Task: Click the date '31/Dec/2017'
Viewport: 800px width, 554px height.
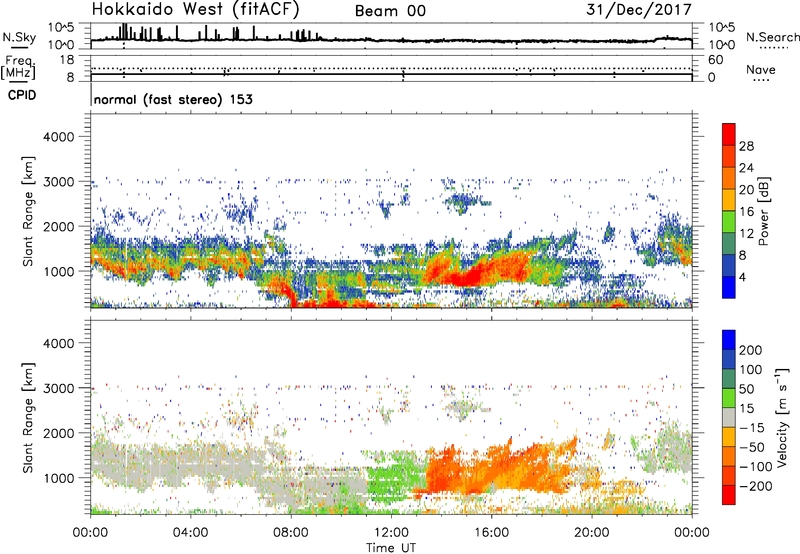Action: pyautogui.click(x=639, y=10)
